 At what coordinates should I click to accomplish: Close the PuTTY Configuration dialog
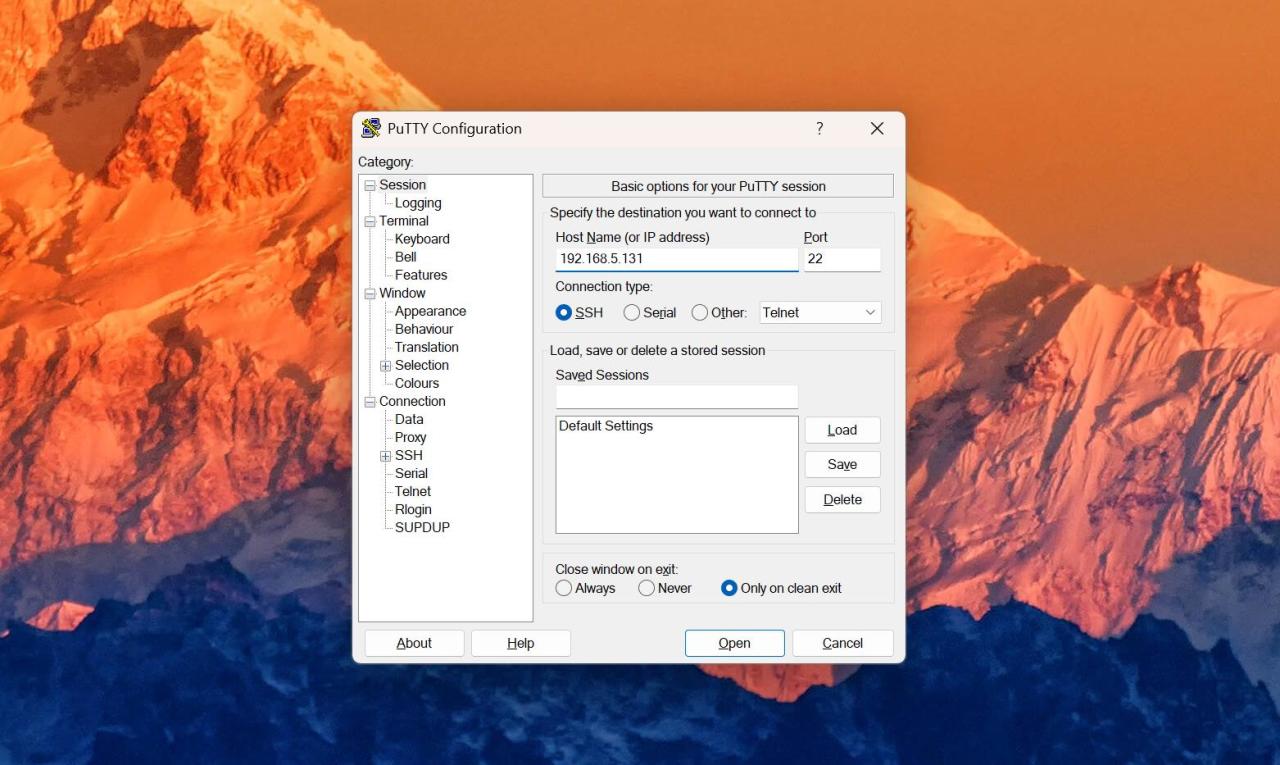(x=877, y=128)
